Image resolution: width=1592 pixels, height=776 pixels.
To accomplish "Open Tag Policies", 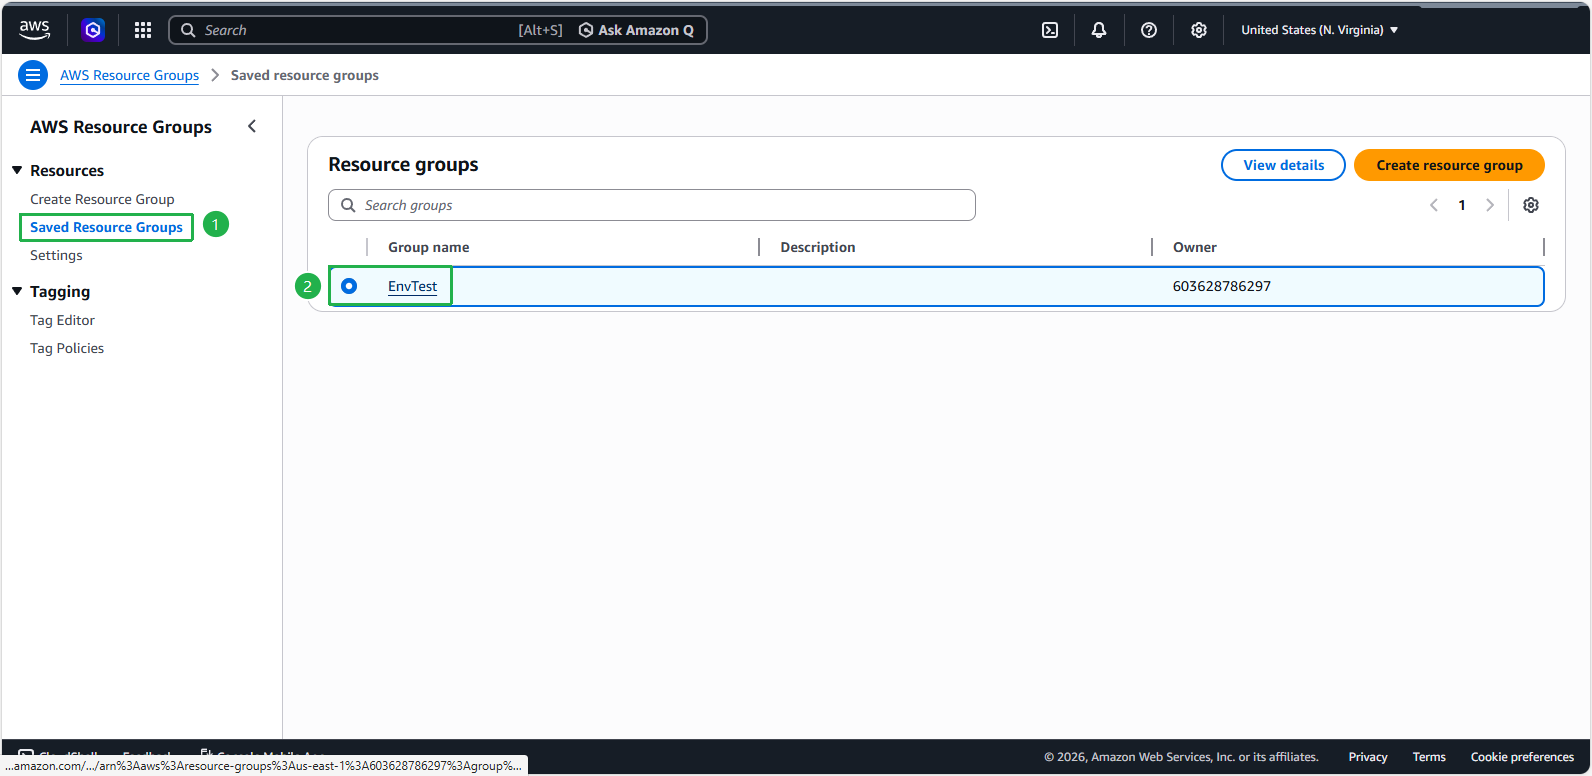I will click(67, 348).
